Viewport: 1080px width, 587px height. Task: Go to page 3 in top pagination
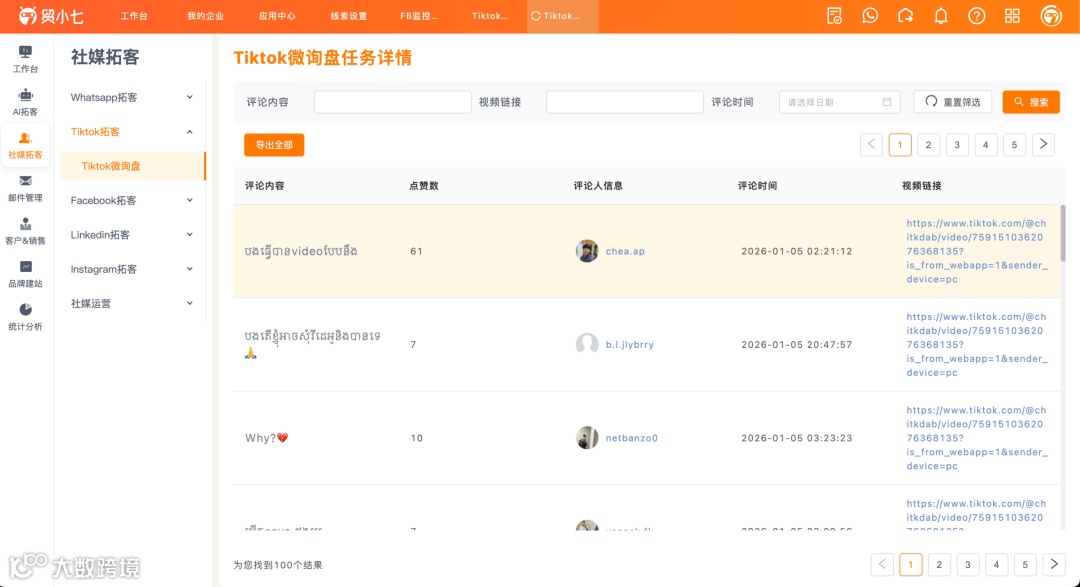pos(957,145)
